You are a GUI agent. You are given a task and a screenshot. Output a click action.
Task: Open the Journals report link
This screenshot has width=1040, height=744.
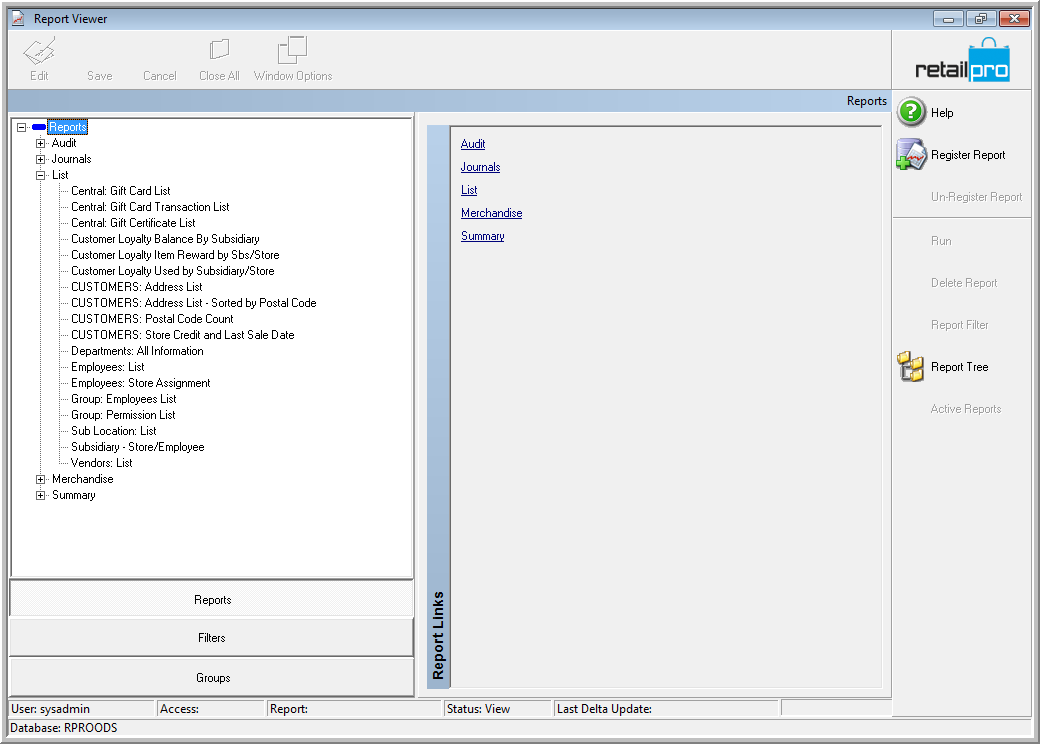(x=480, y=167)
